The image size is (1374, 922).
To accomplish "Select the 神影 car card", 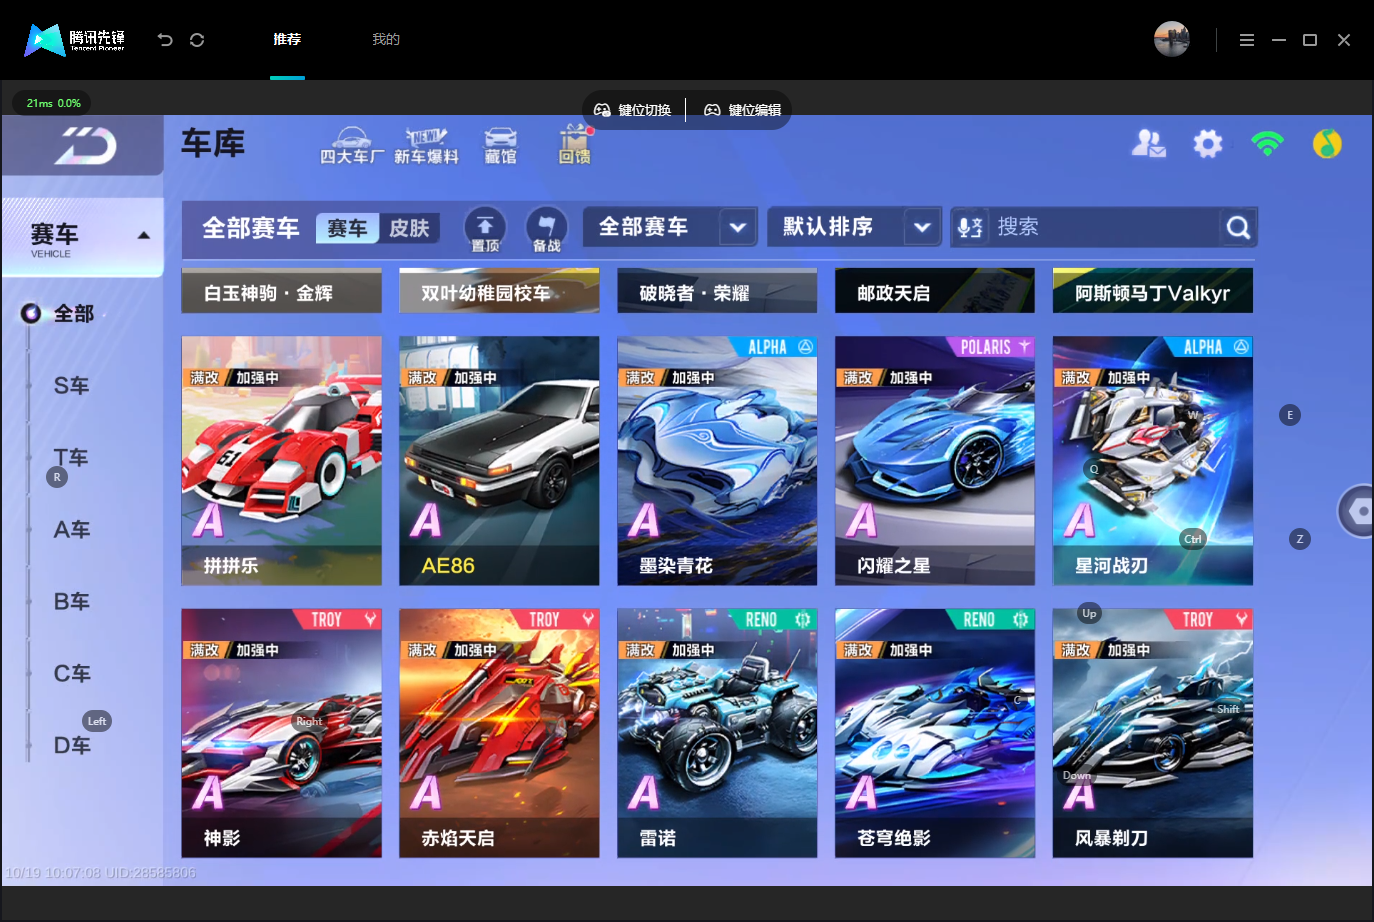I will [282, 733].
